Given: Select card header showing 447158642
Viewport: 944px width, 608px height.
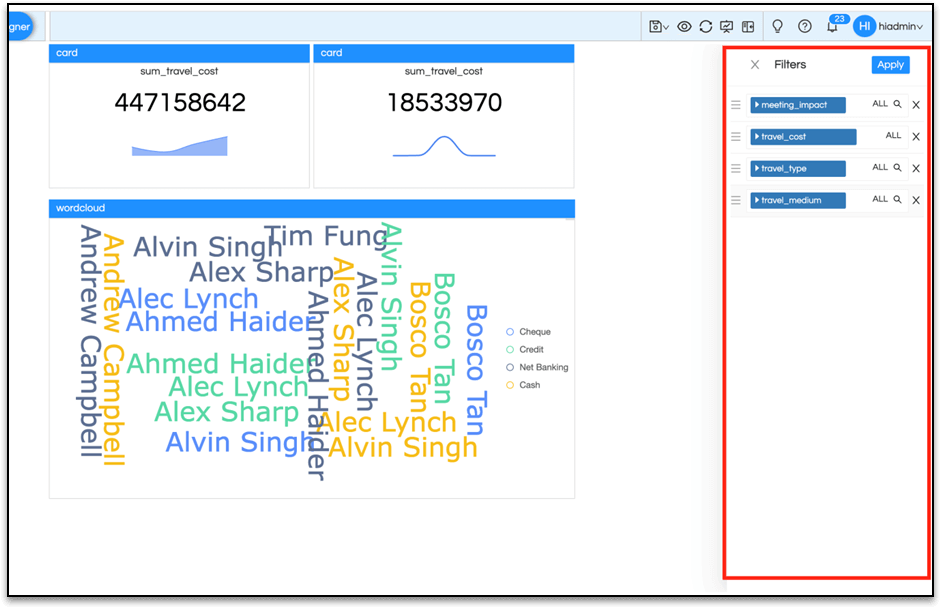Looking at the screenshot, I should pyautogui.click(x=179, y=53).
